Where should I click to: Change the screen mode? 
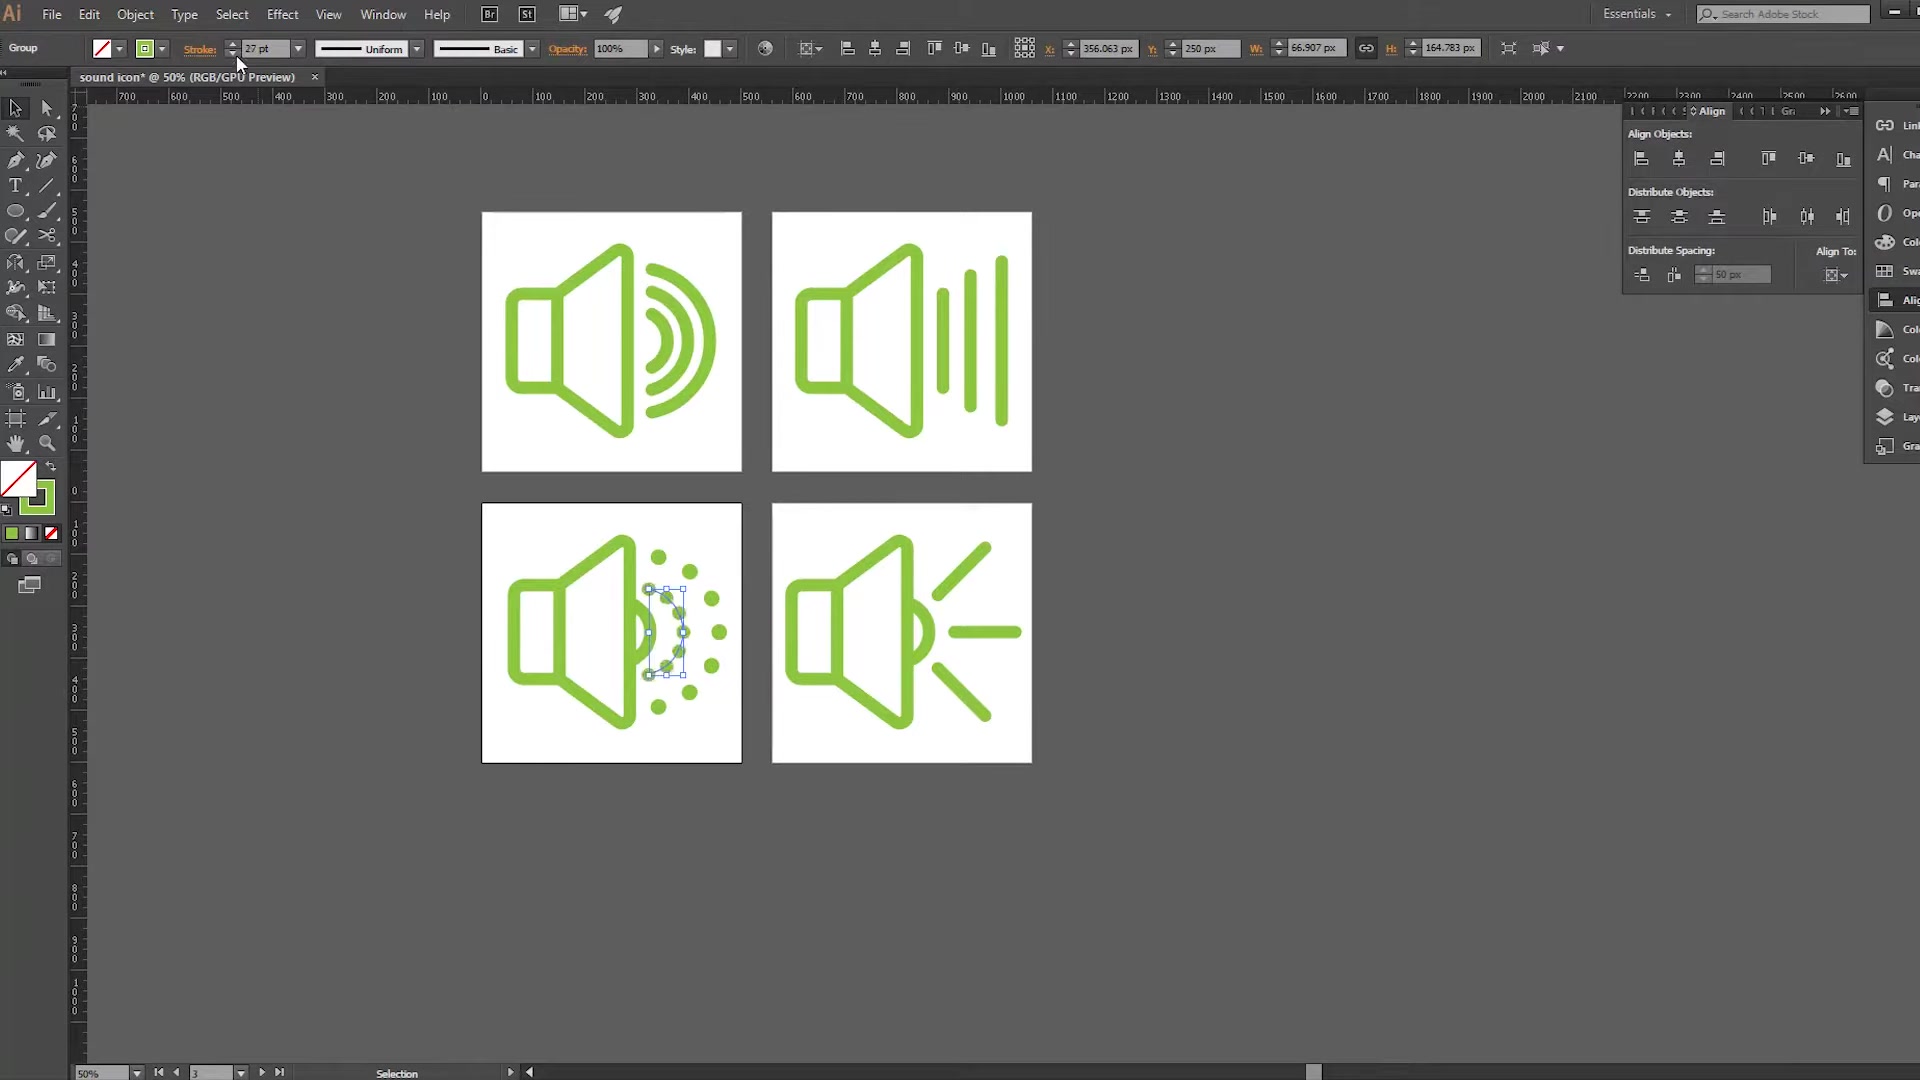point(30,585)
